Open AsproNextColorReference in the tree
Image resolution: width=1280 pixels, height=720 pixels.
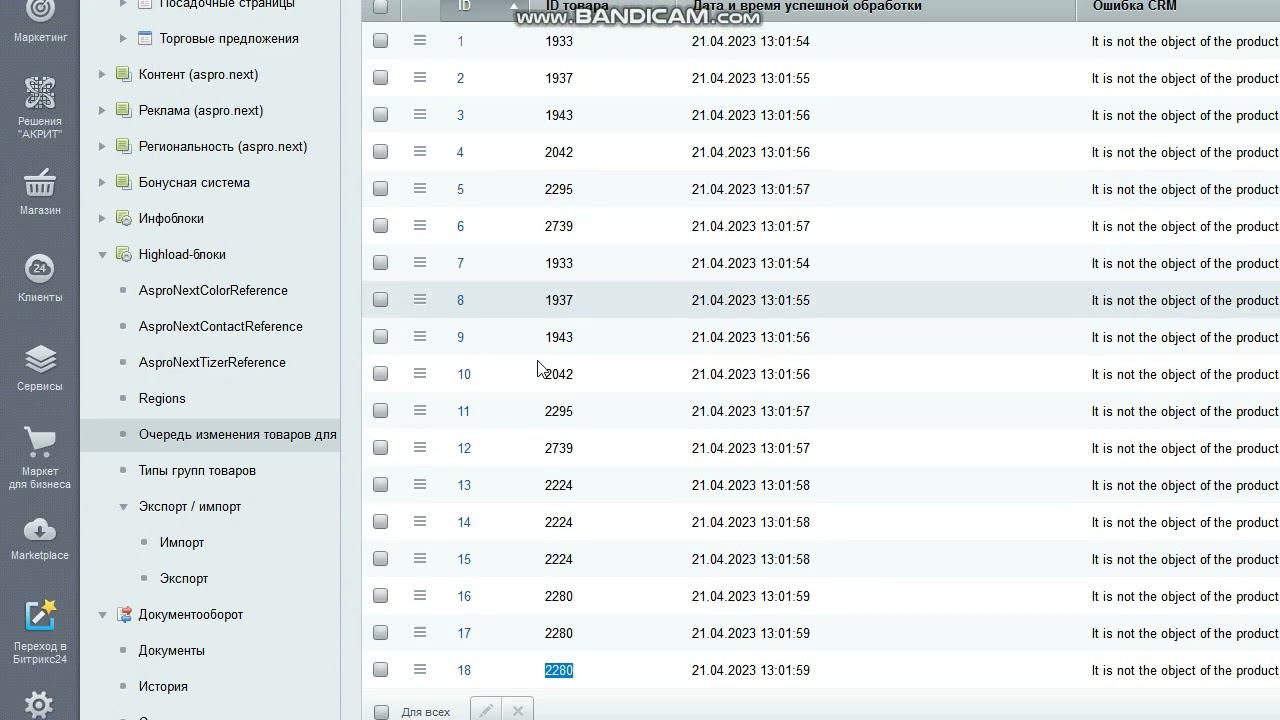213,290
